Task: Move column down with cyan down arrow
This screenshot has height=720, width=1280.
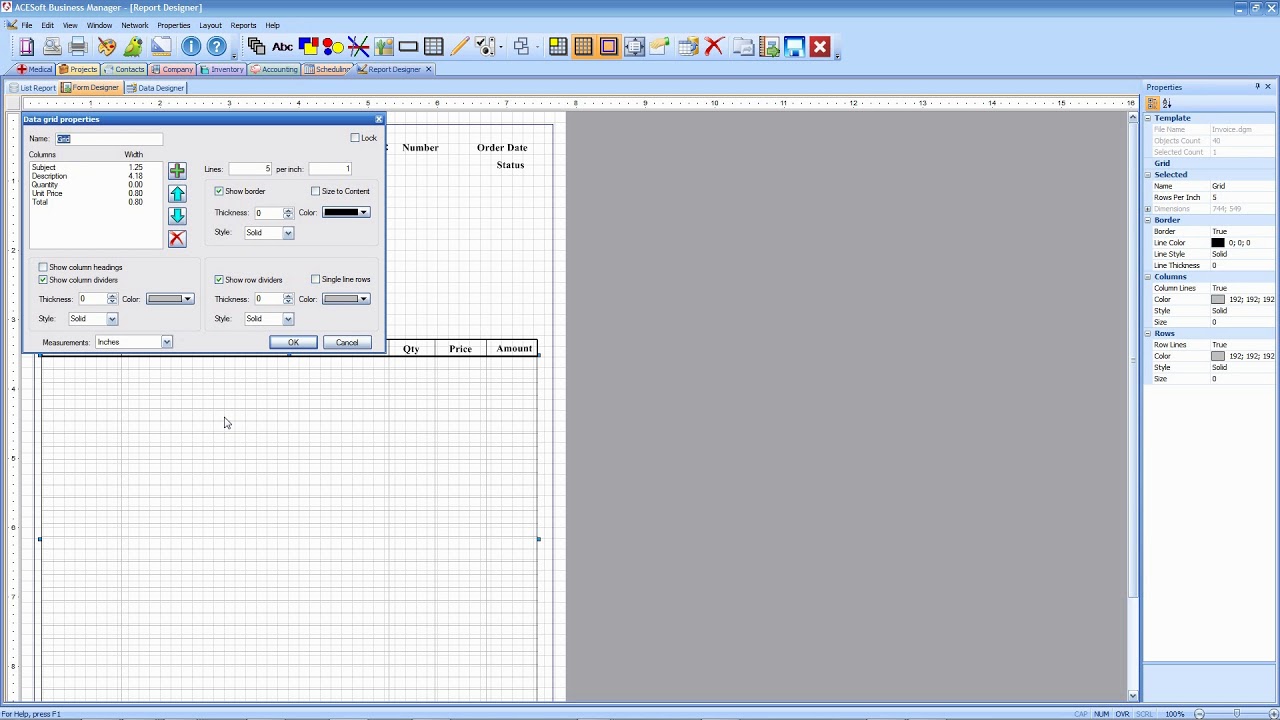Action: [177, 215]
